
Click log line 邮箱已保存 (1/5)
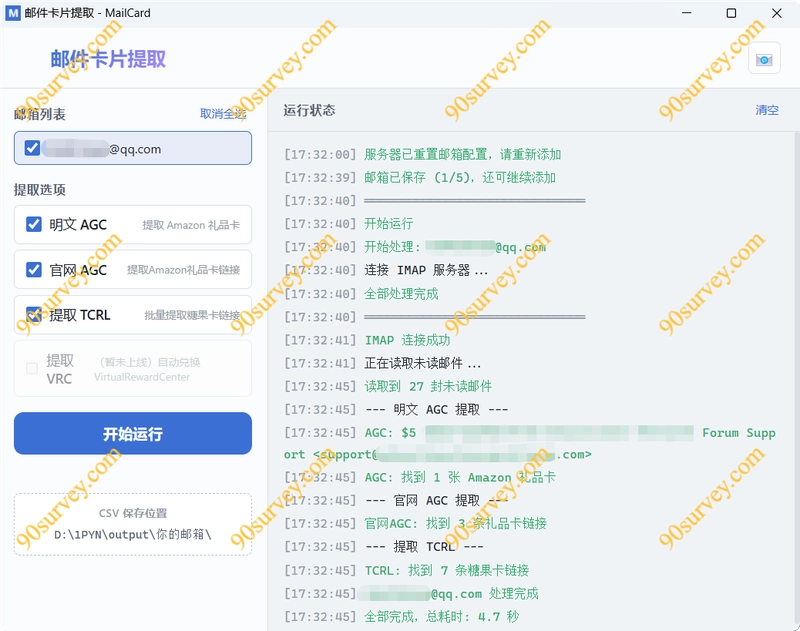click(x=460, y=177)
